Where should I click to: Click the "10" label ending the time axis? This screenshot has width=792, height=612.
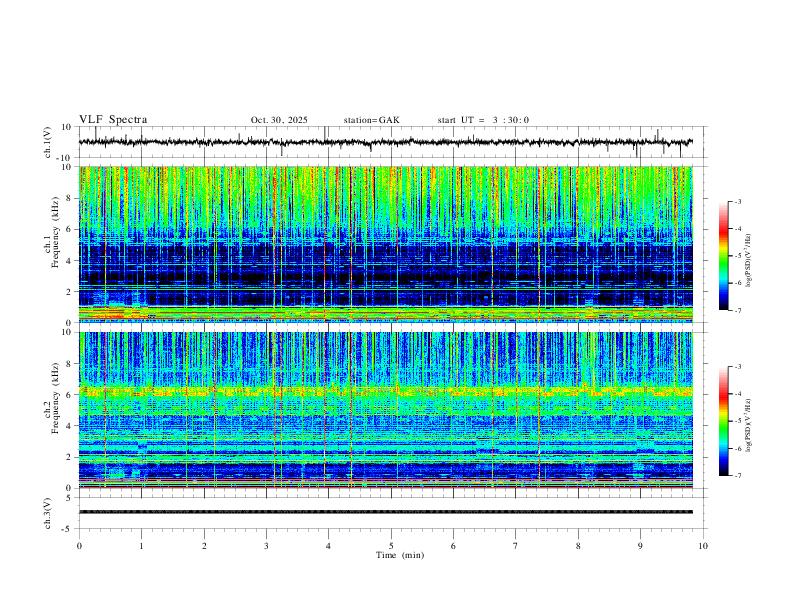click(x=703, y=546)
